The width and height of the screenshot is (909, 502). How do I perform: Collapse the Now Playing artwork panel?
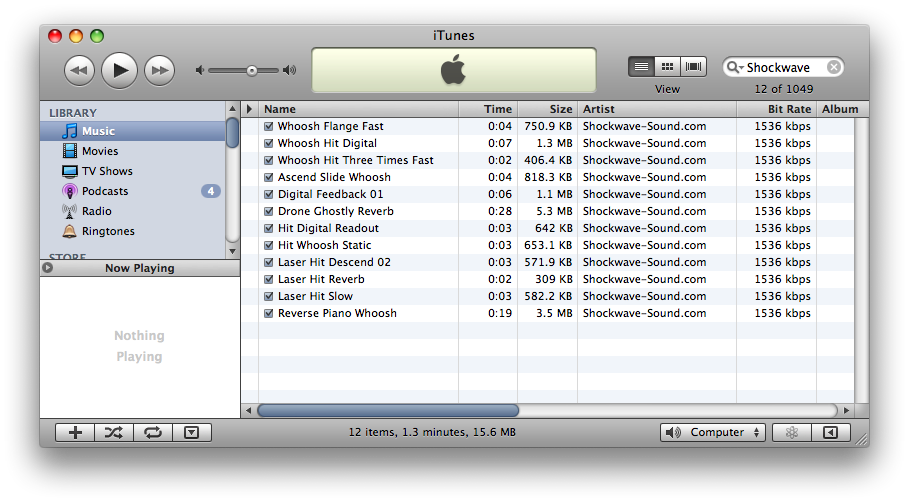48,268
